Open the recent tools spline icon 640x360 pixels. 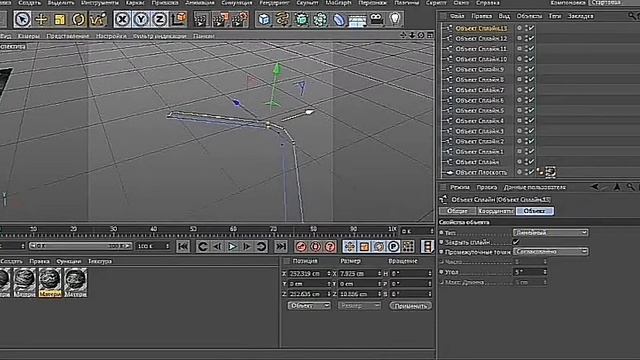pyautogui.click(x=98, y=19)
